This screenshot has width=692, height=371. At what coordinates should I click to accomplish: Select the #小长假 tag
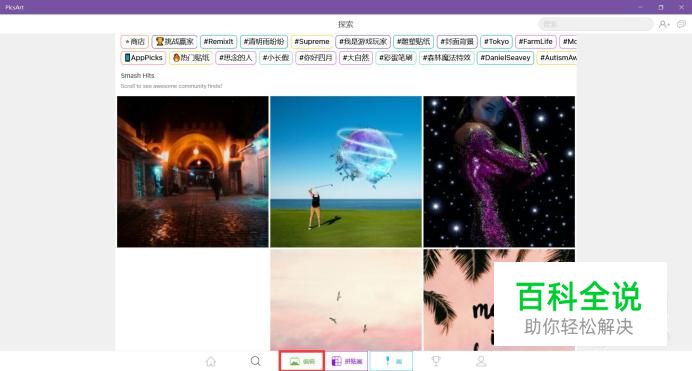276,58
